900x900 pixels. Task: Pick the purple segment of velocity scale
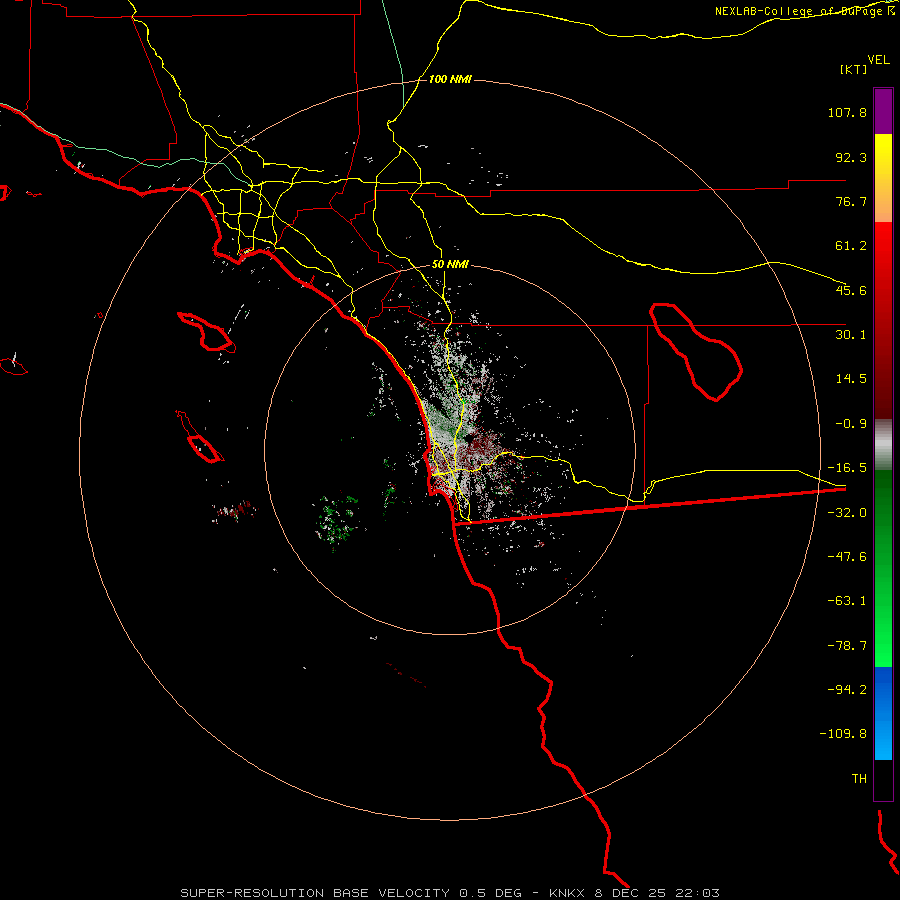(883, 111)
